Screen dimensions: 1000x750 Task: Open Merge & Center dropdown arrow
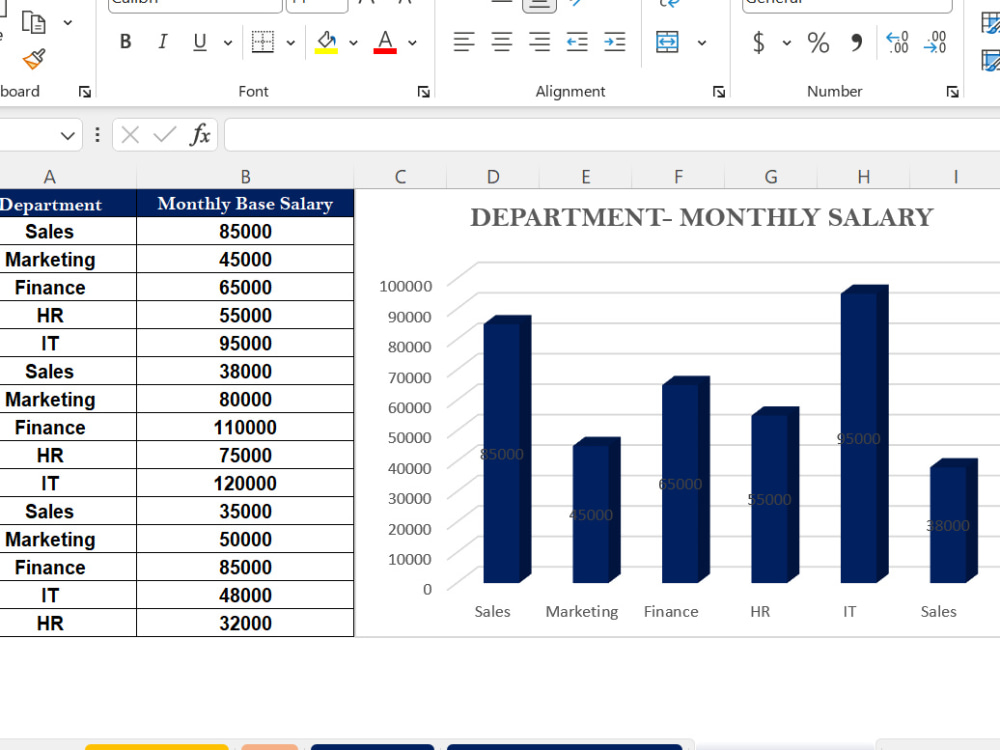tap(702, 43)
